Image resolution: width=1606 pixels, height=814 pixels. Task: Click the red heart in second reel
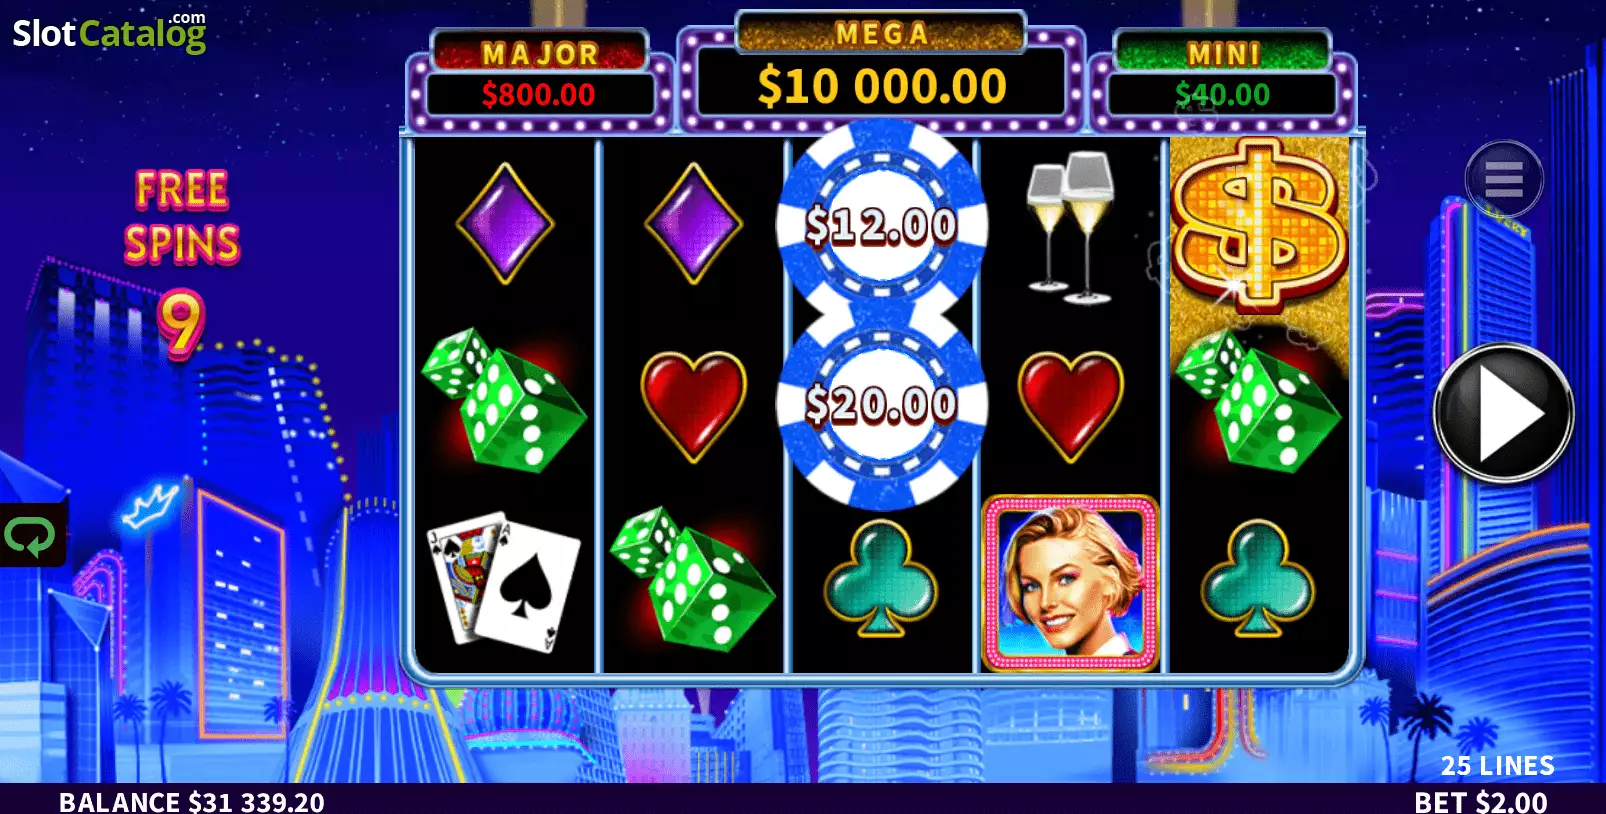(x=693, y=405)
